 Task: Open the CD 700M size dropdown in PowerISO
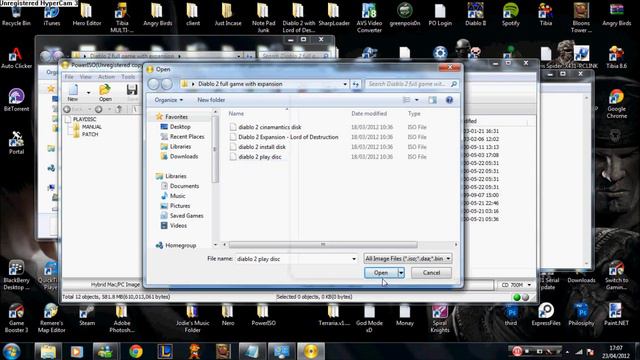click(x=529, y=285)
